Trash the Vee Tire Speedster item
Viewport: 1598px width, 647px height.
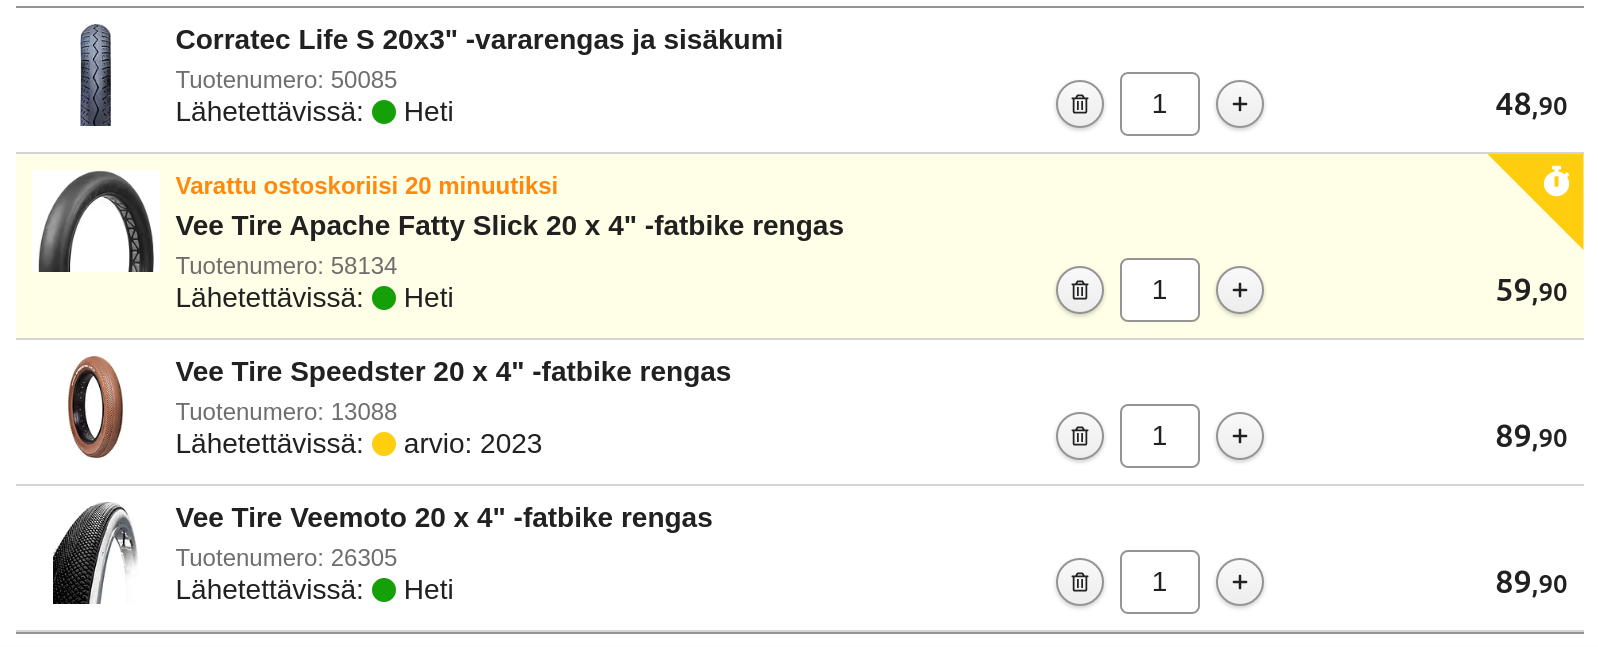1080,436
